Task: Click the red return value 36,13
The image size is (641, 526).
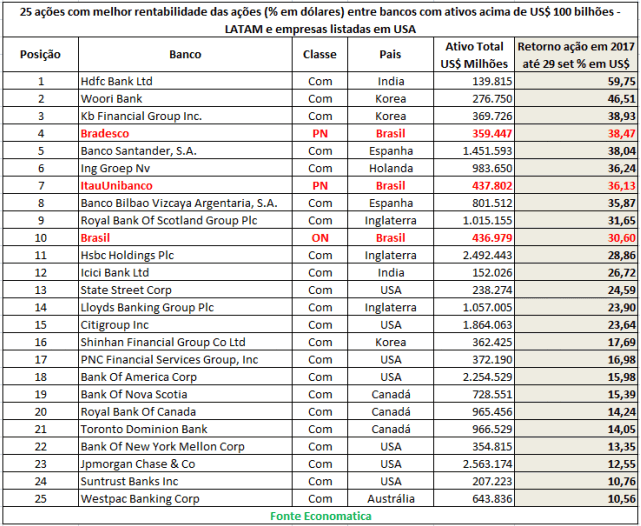Action: (x=576, y=186)
